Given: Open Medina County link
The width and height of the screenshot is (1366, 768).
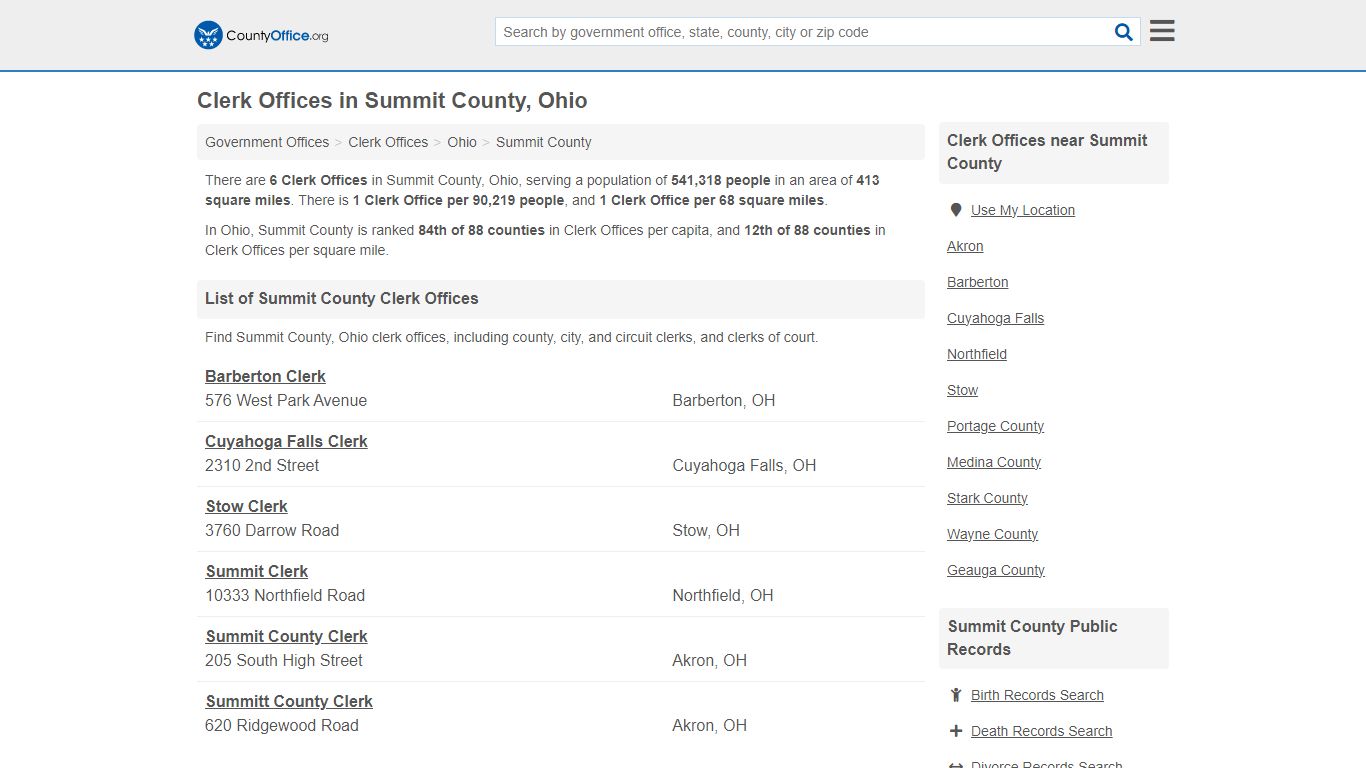Looking at the screenshot, I should tap(994, 462).
